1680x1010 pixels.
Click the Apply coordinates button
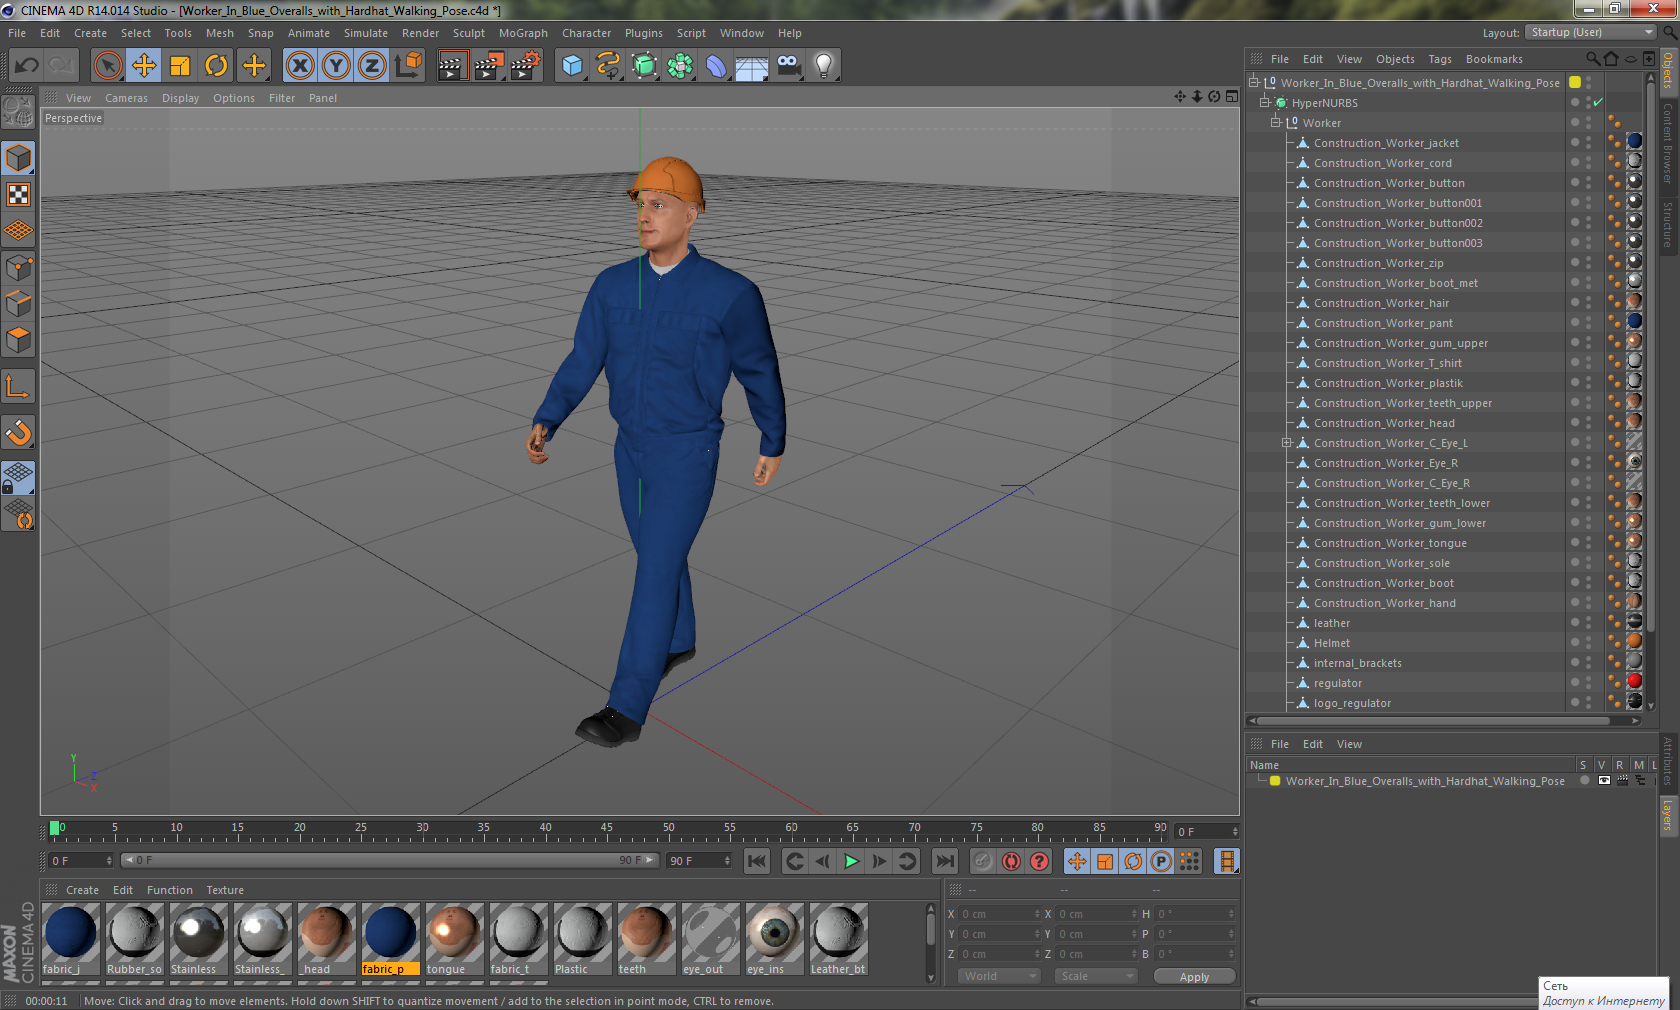1194,977
